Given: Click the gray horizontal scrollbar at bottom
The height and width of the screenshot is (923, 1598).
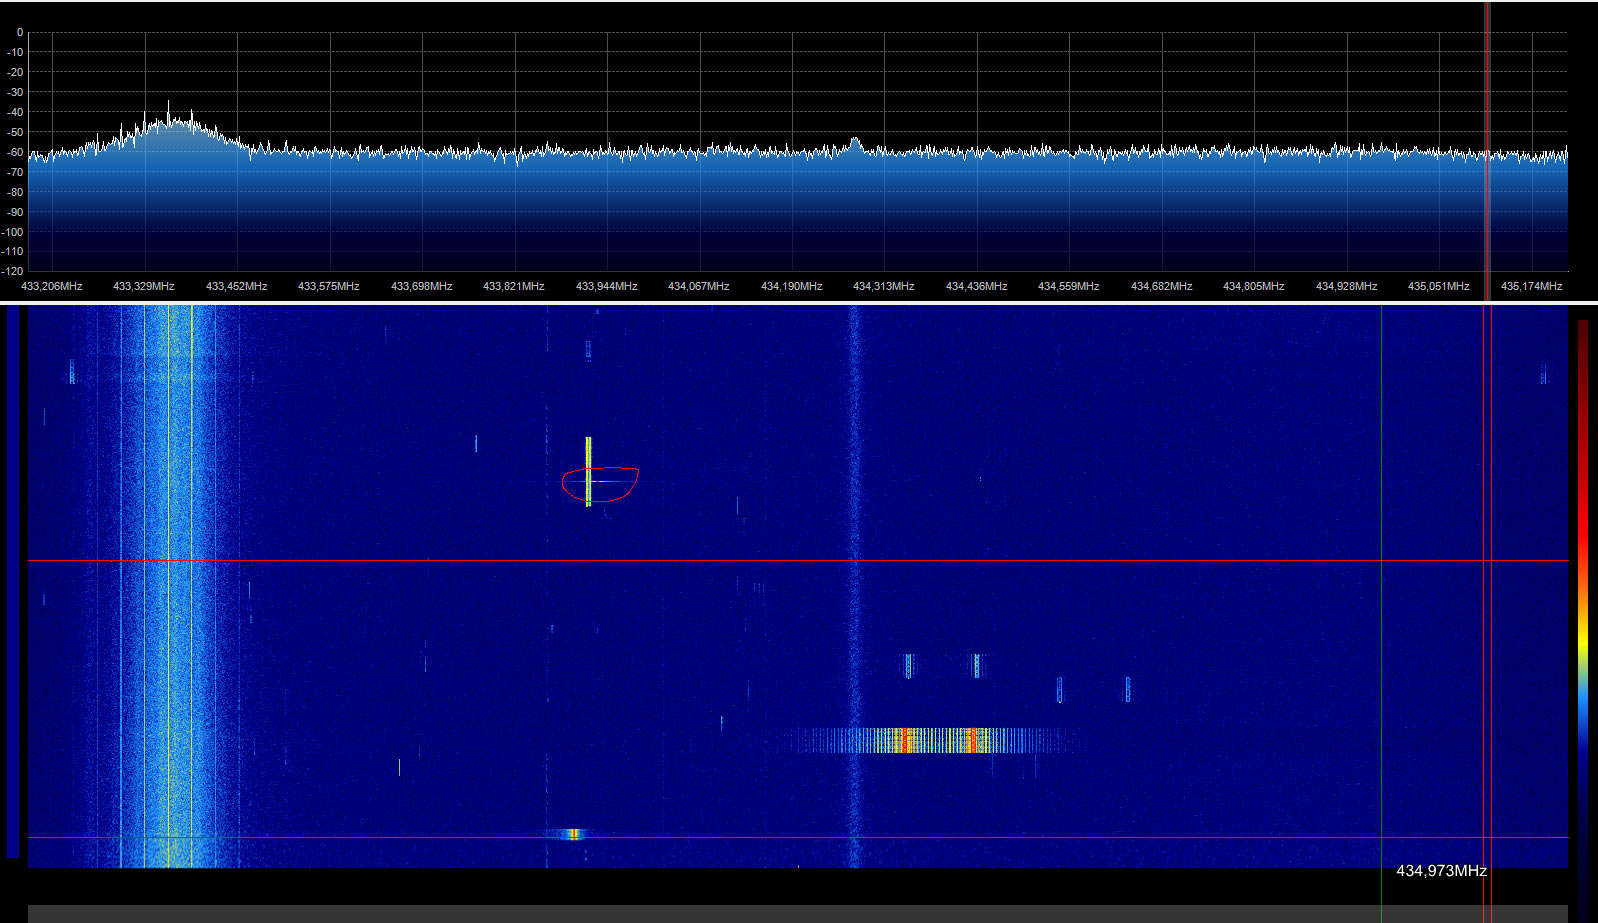Looking at the screenshot, I should (797, 914).
